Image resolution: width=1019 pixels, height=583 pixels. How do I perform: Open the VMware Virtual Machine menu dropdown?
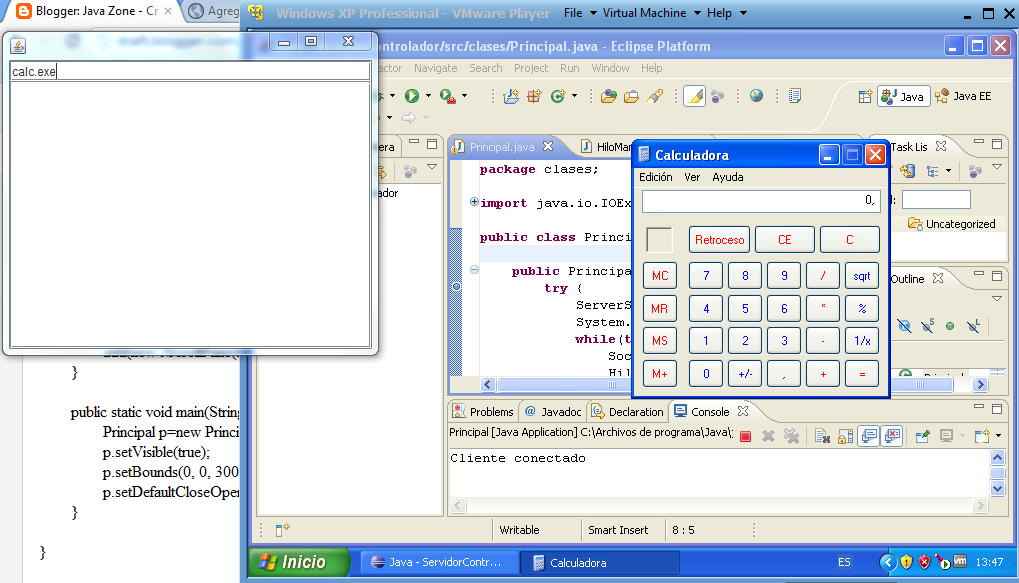tap(652, 13)
